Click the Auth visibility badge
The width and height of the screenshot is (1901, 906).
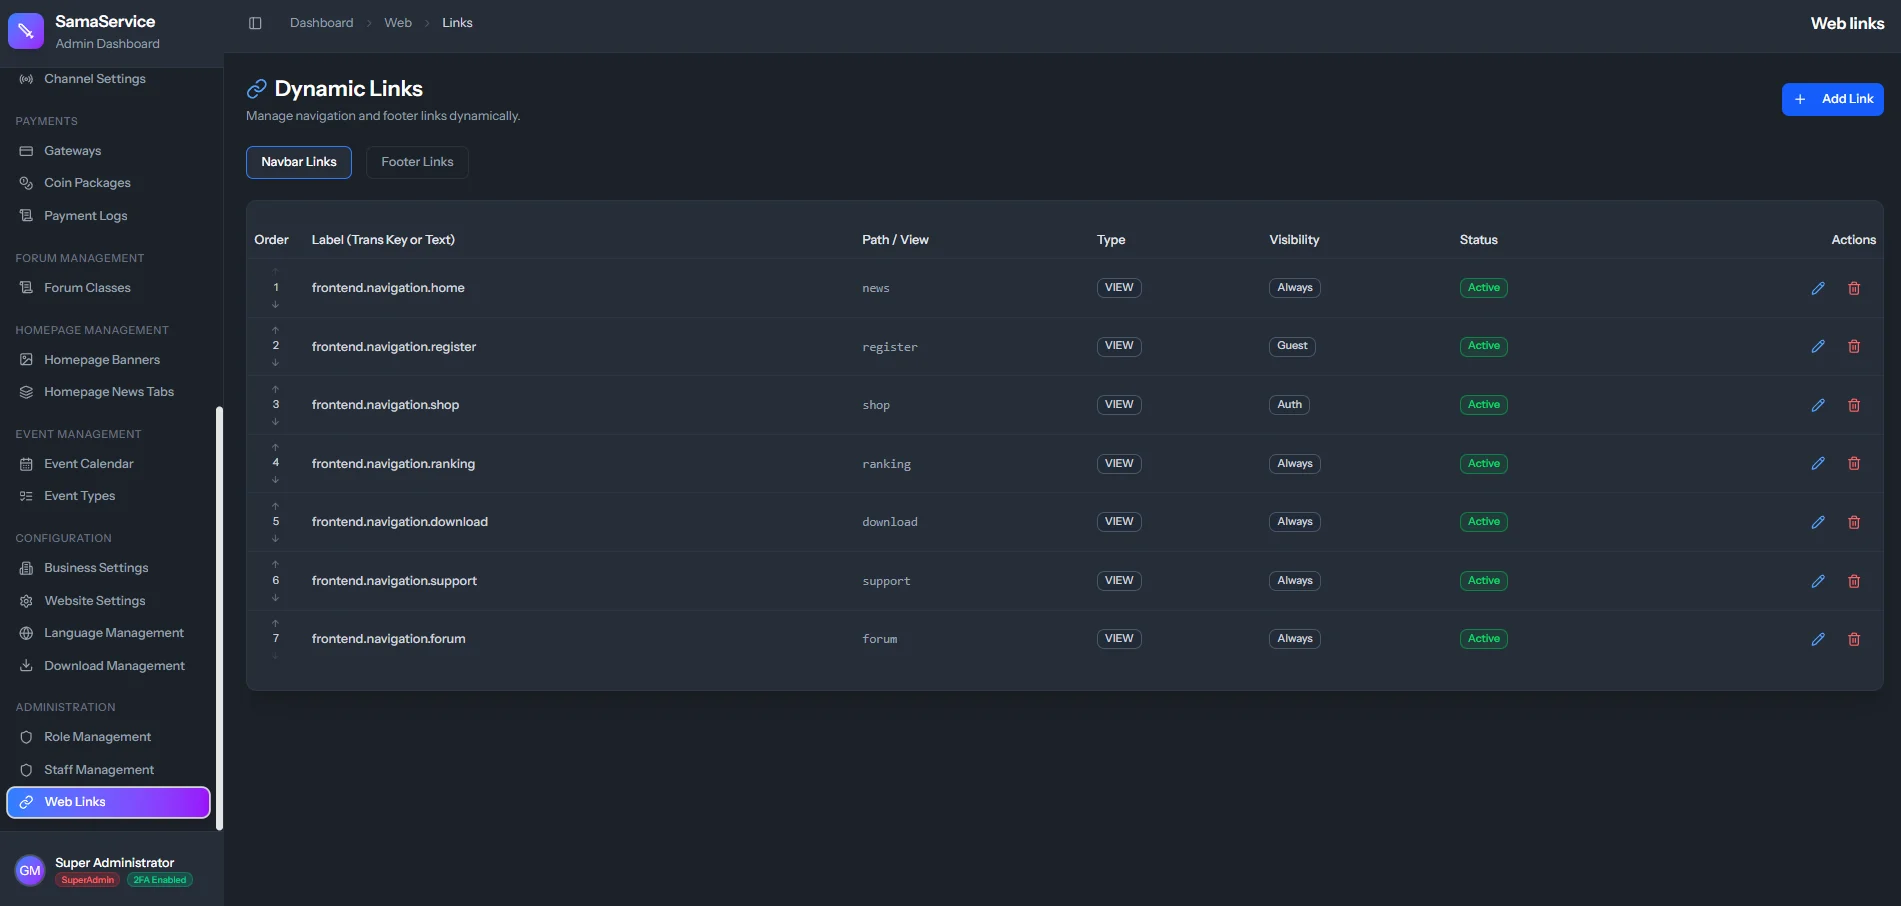point(1289,405)
